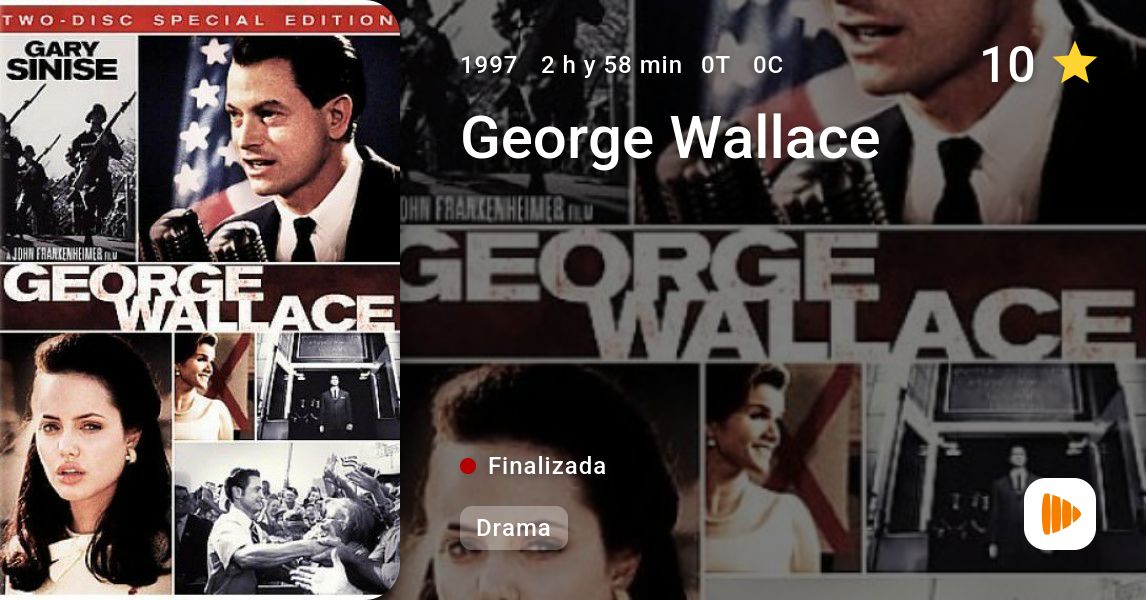Click the 0T seasons counter

715,65
